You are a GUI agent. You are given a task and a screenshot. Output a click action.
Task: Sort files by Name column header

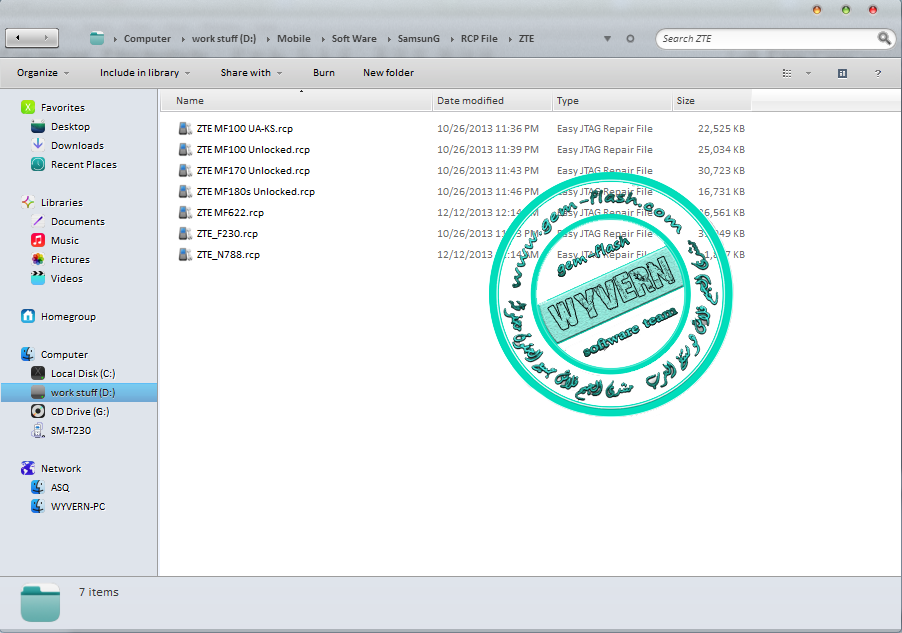tap(296, 101)
